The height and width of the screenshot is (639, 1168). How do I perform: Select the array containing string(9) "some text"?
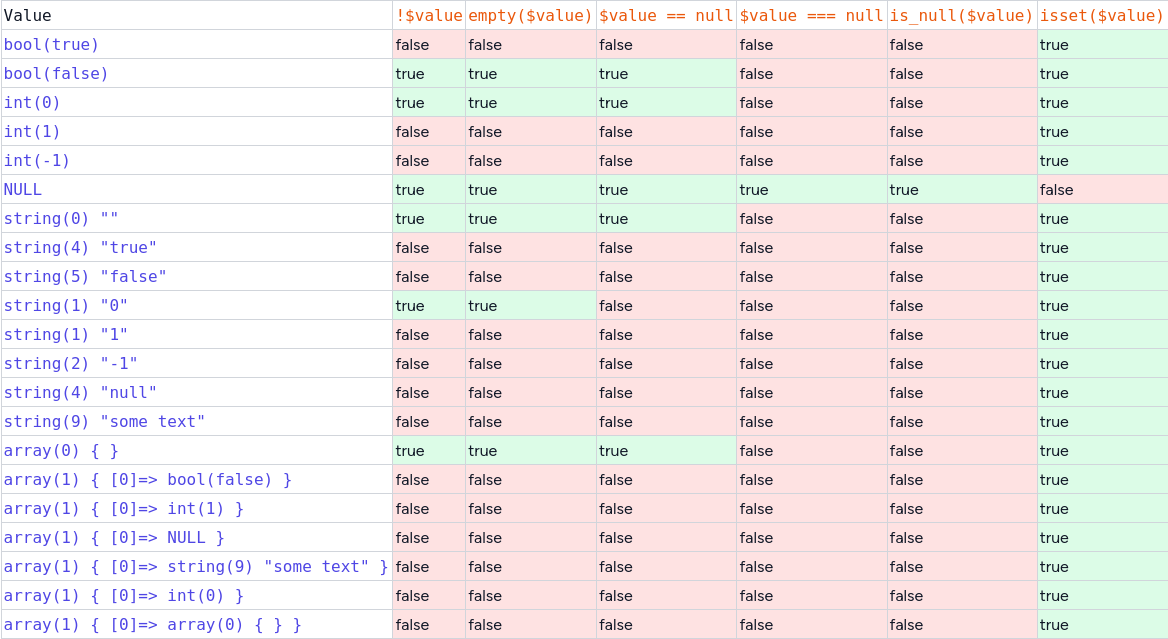click(x=196, y=568)
